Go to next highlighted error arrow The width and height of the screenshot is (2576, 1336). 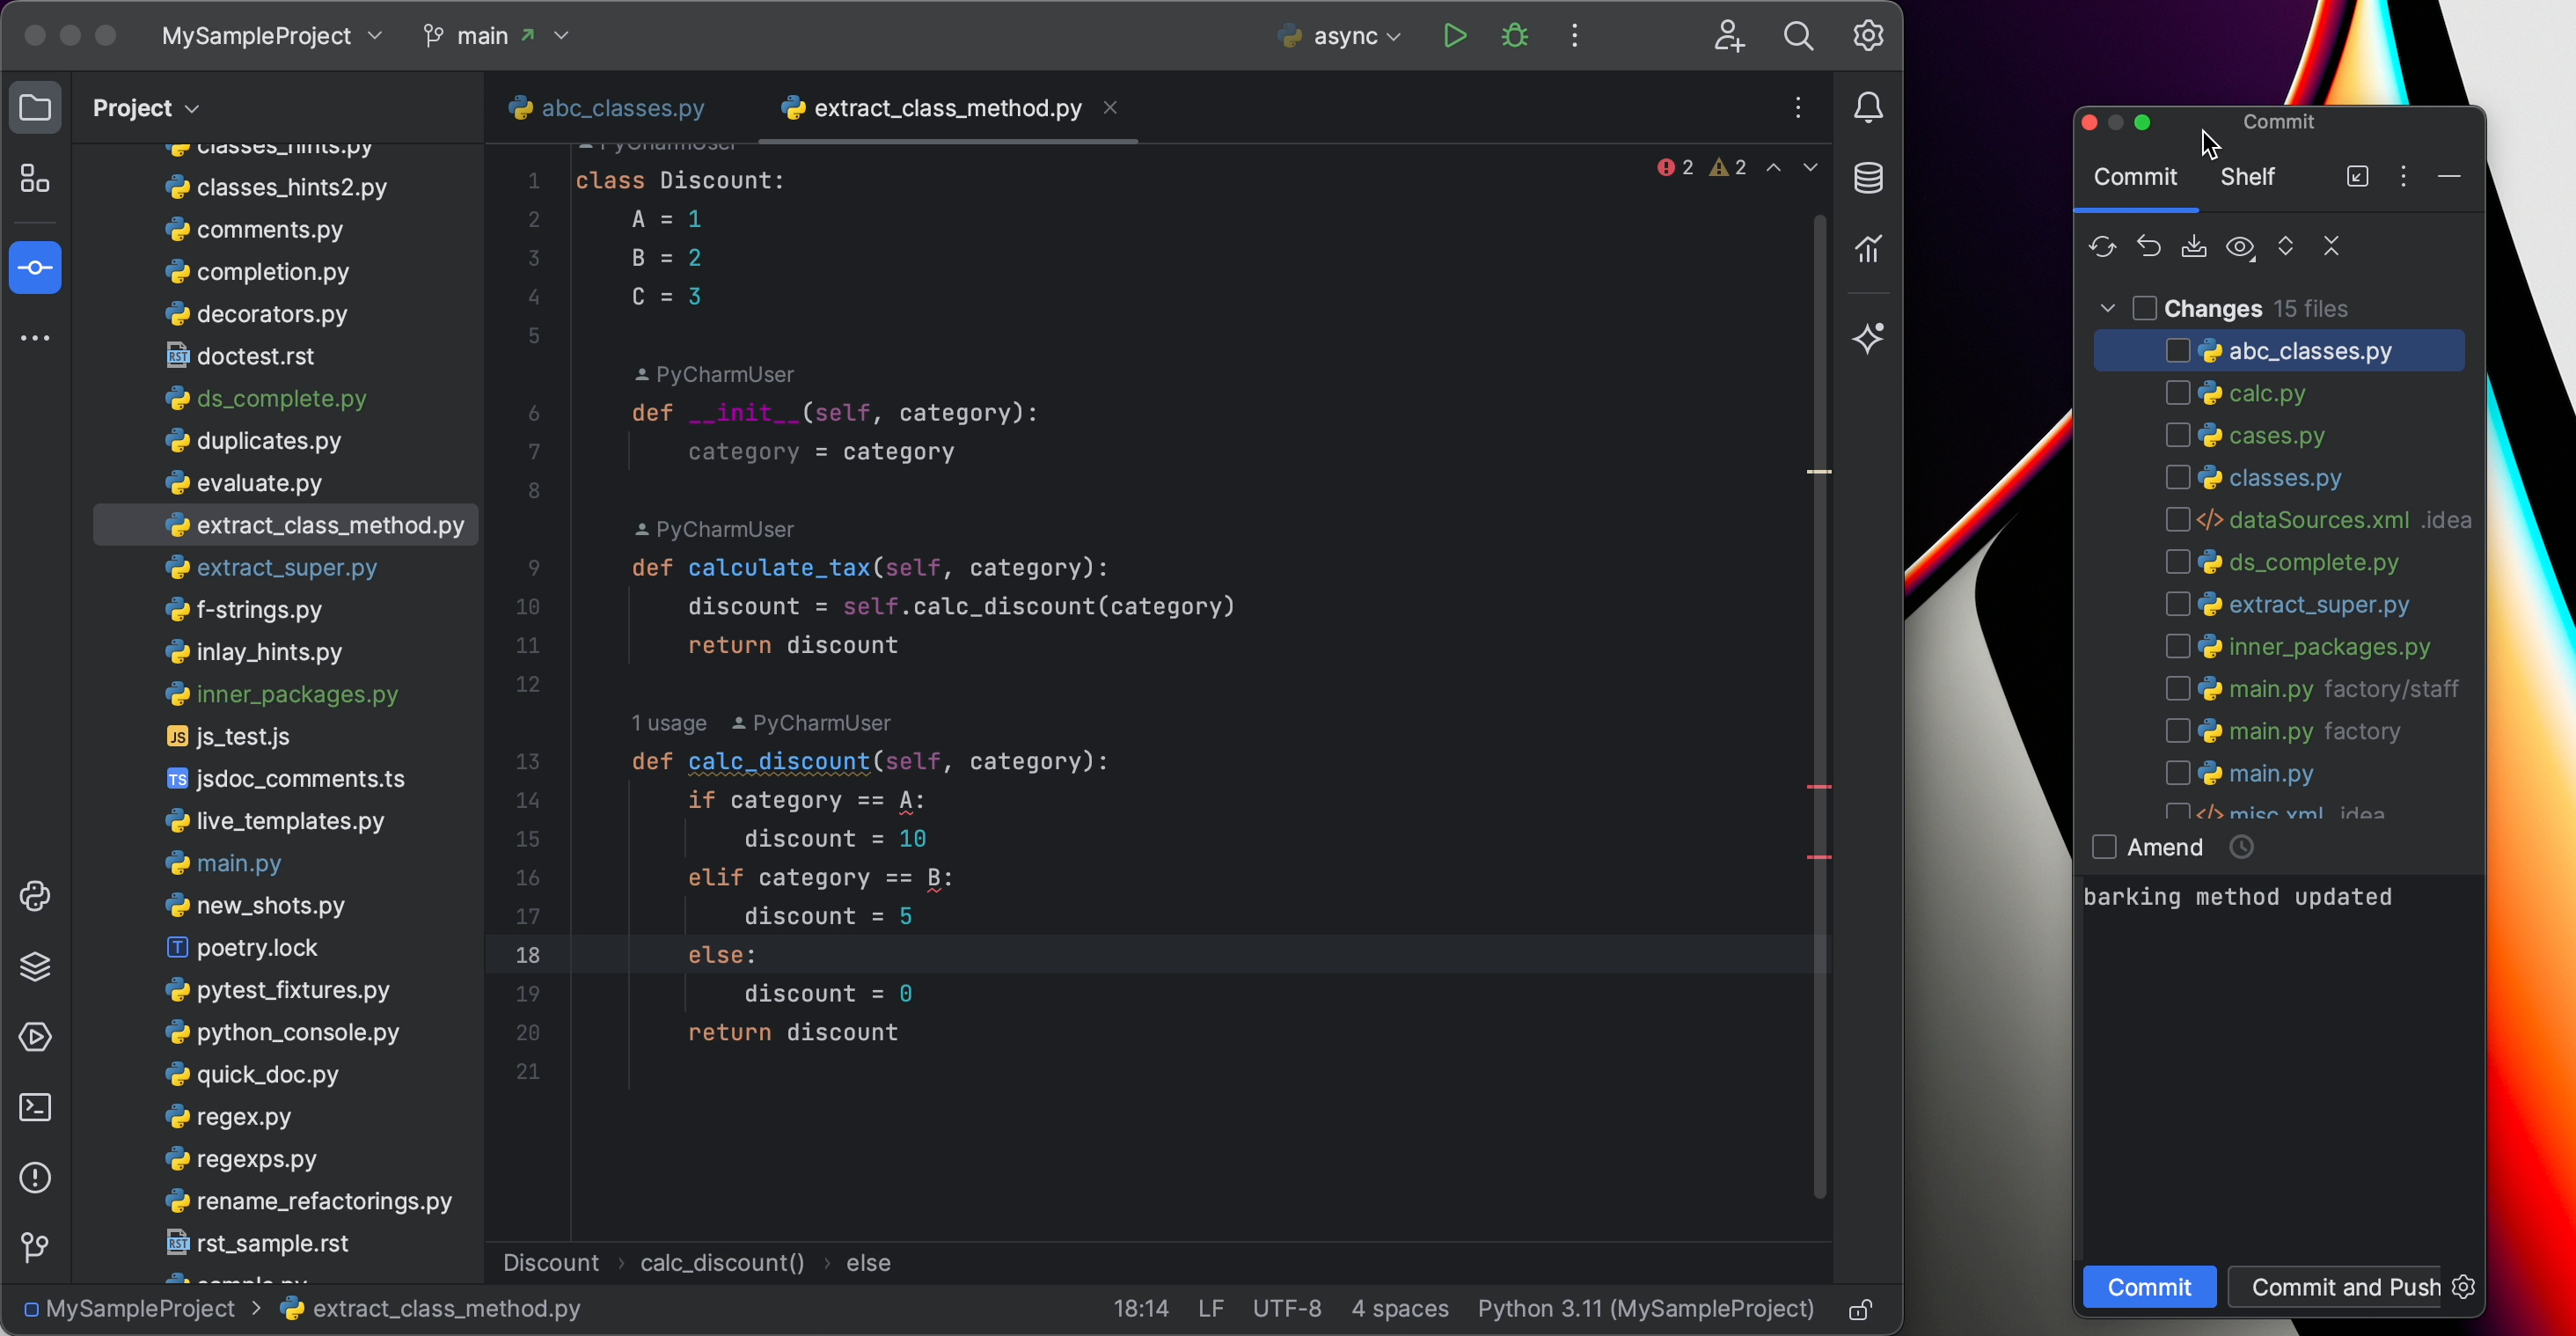[1811, 168]
